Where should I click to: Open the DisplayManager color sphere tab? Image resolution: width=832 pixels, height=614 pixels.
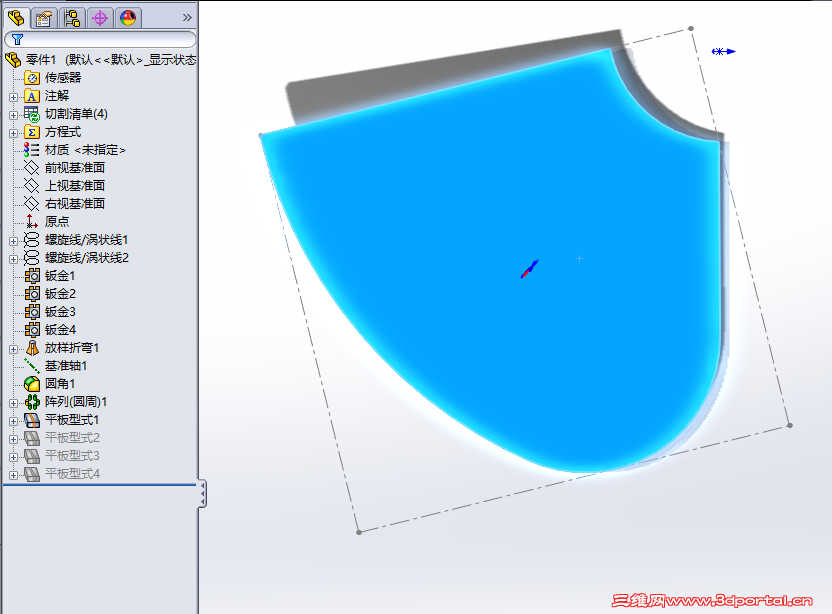click(128, 18)
